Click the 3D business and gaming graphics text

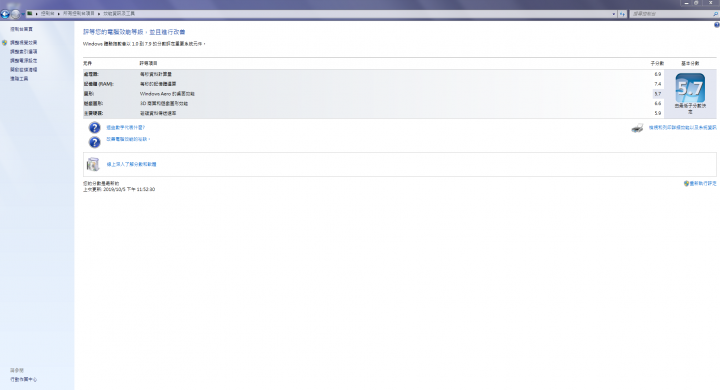tap(163, 103)
